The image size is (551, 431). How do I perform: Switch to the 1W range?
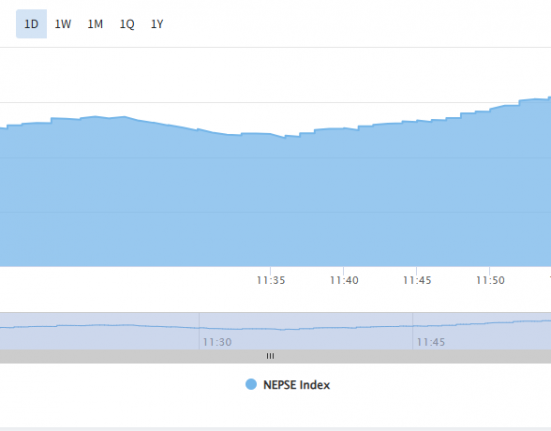click(63, 24)
